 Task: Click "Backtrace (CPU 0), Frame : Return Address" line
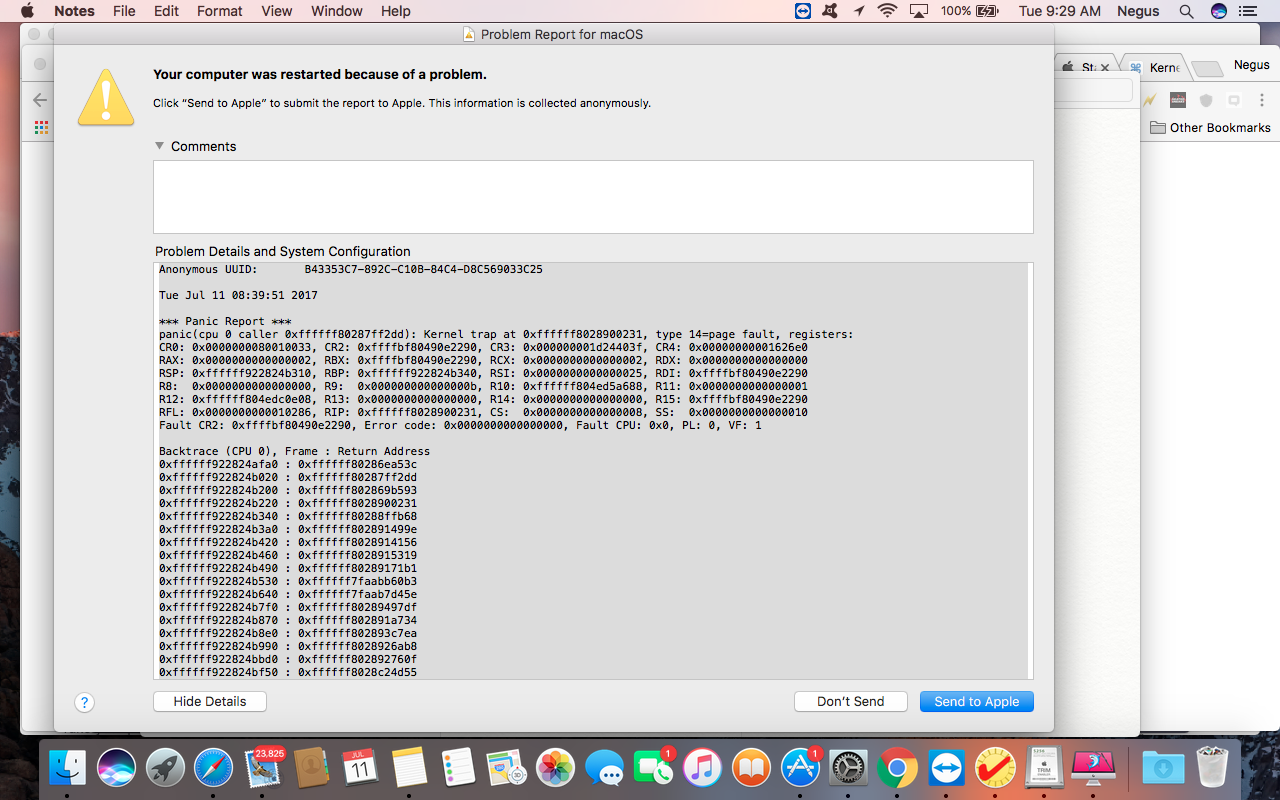pos(295,452)
